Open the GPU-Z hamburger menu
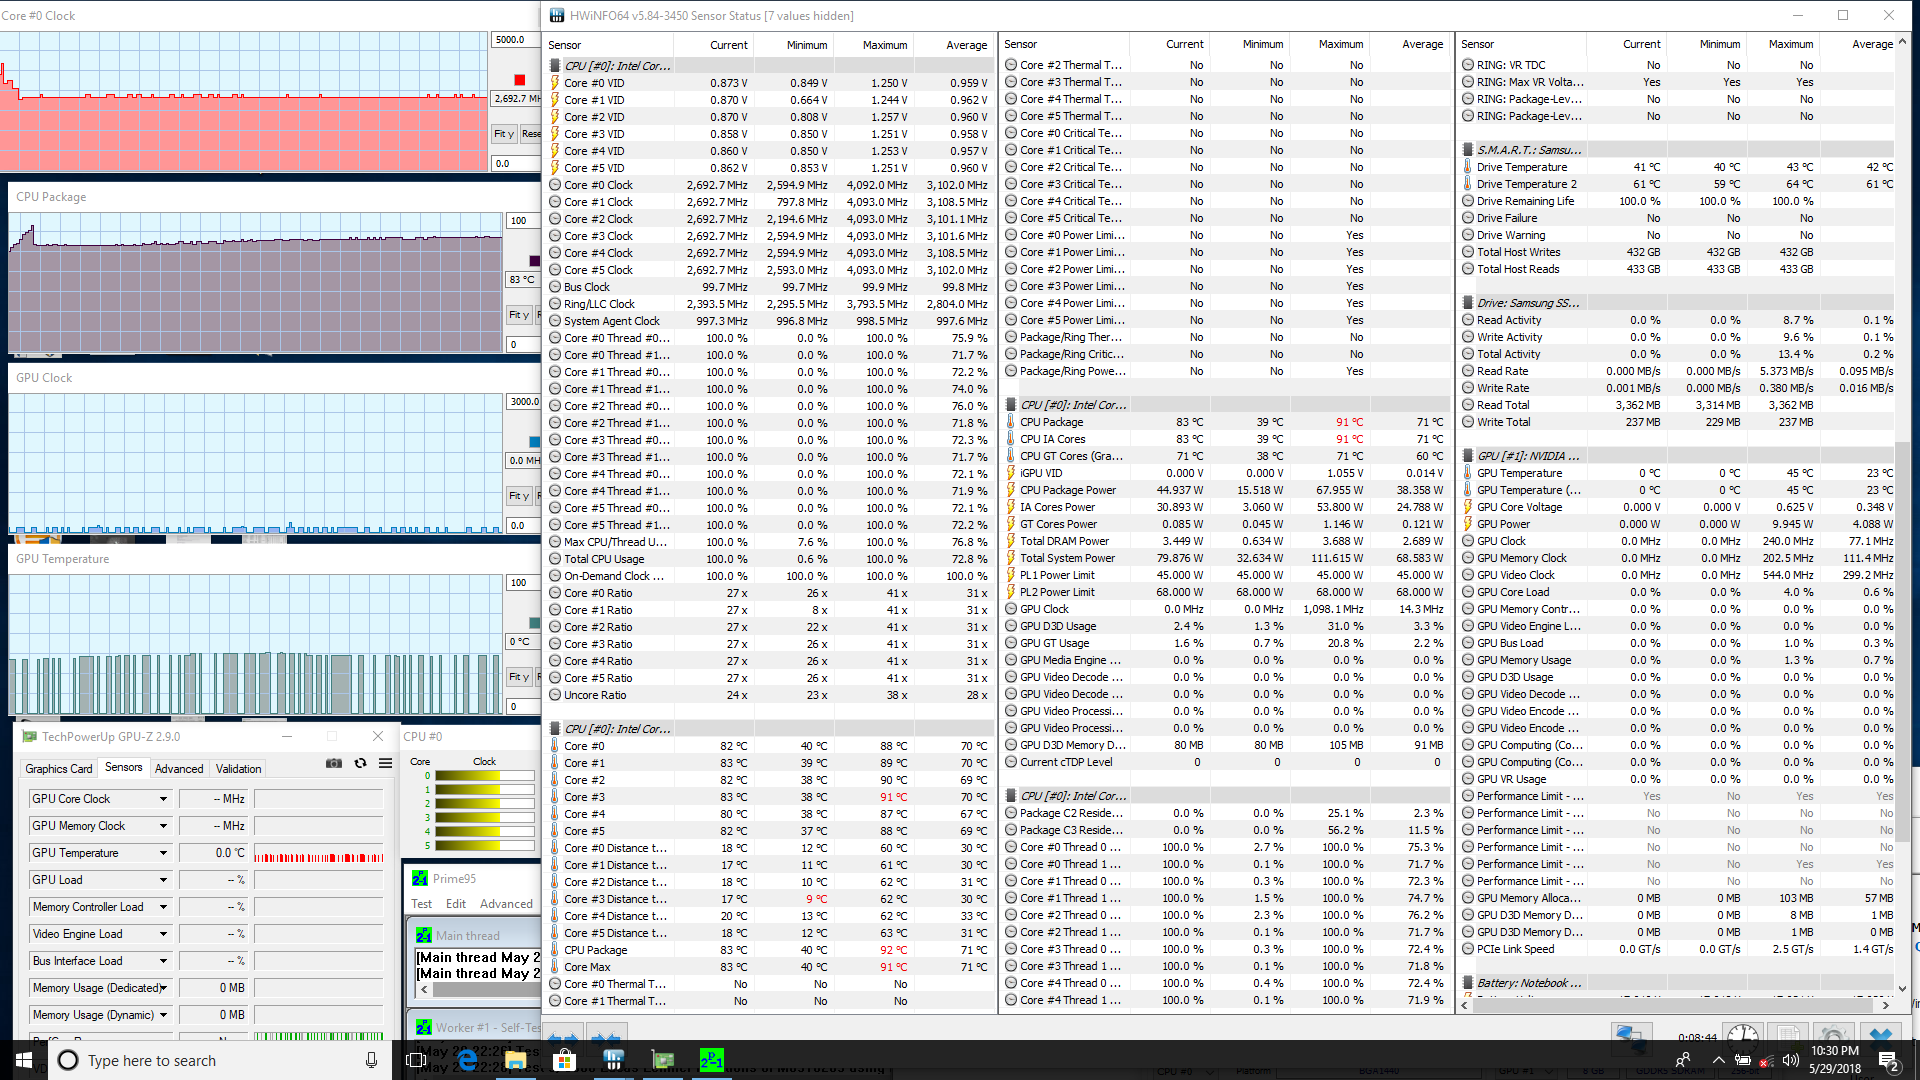1920x1080 pixels. [x=385, y=763]
